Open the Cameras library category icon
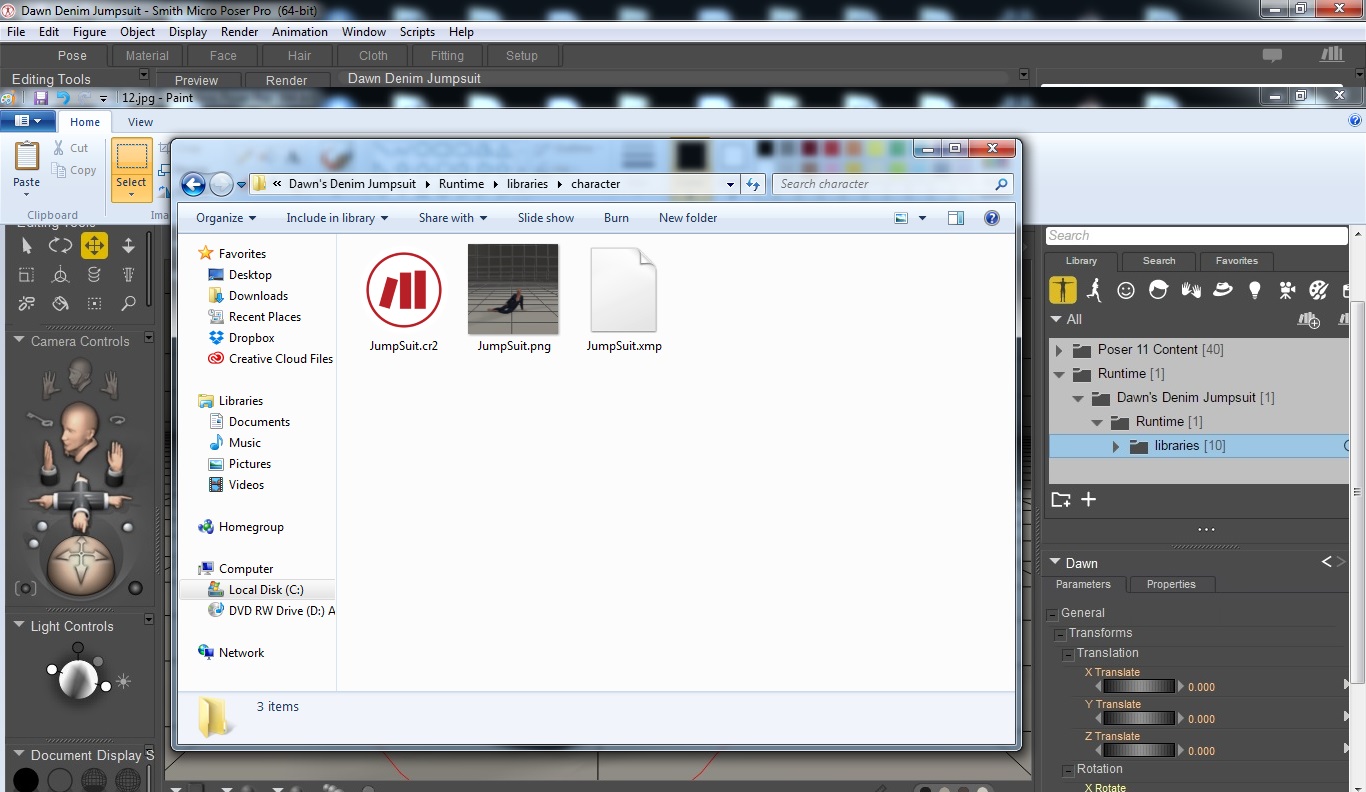The height and width of the screenshot is (792, 1366). click(x=1287, y=290)
